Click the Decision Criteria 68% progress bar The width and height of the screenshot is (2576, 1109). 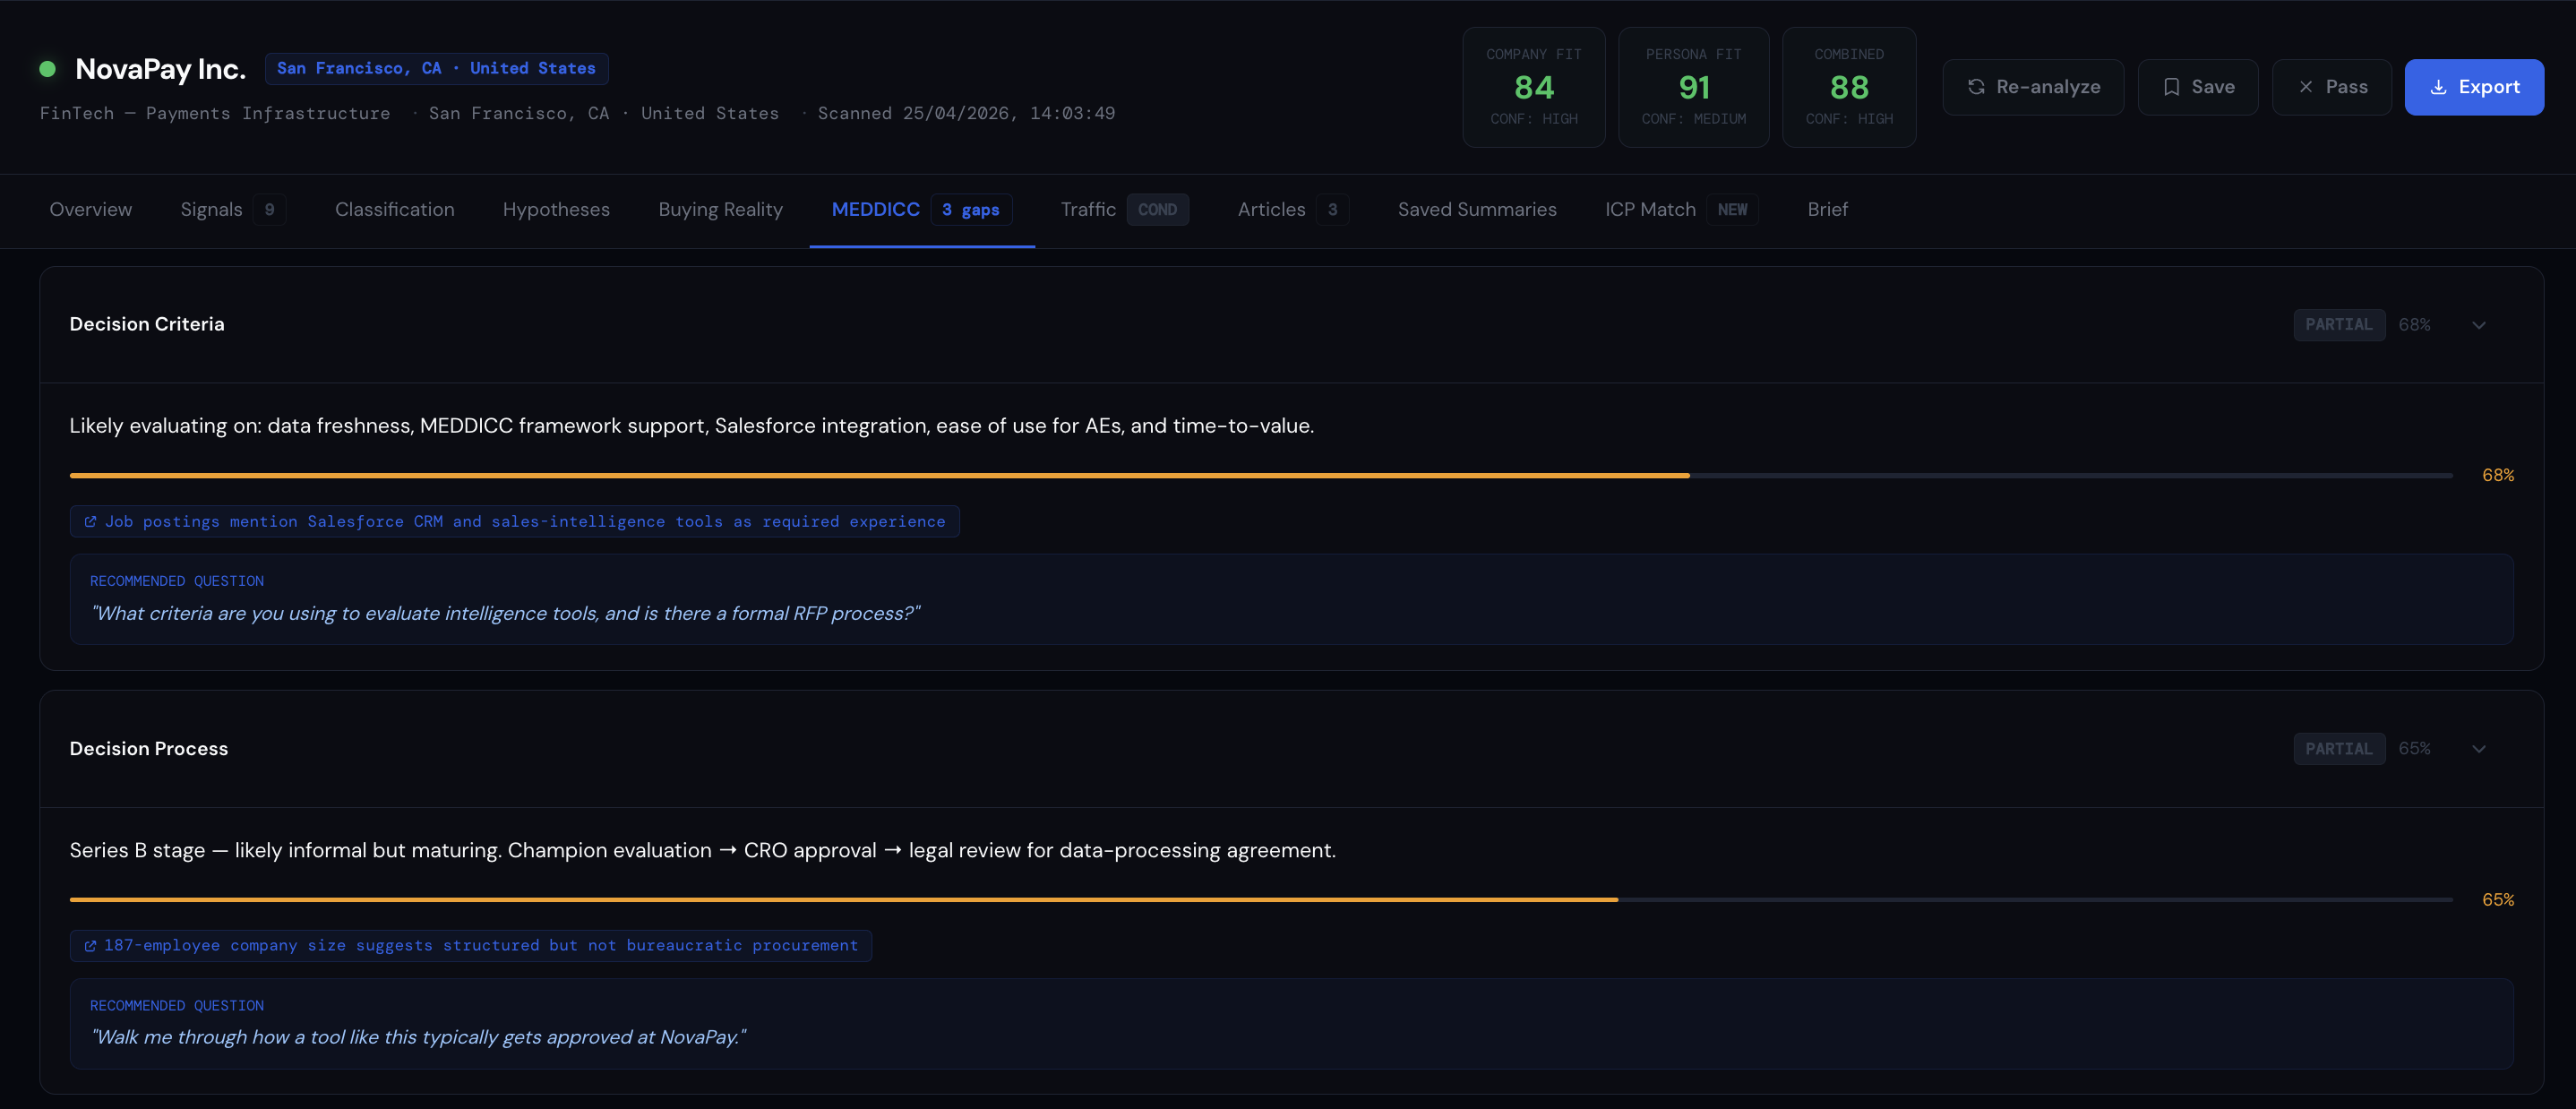[1261, 475]
